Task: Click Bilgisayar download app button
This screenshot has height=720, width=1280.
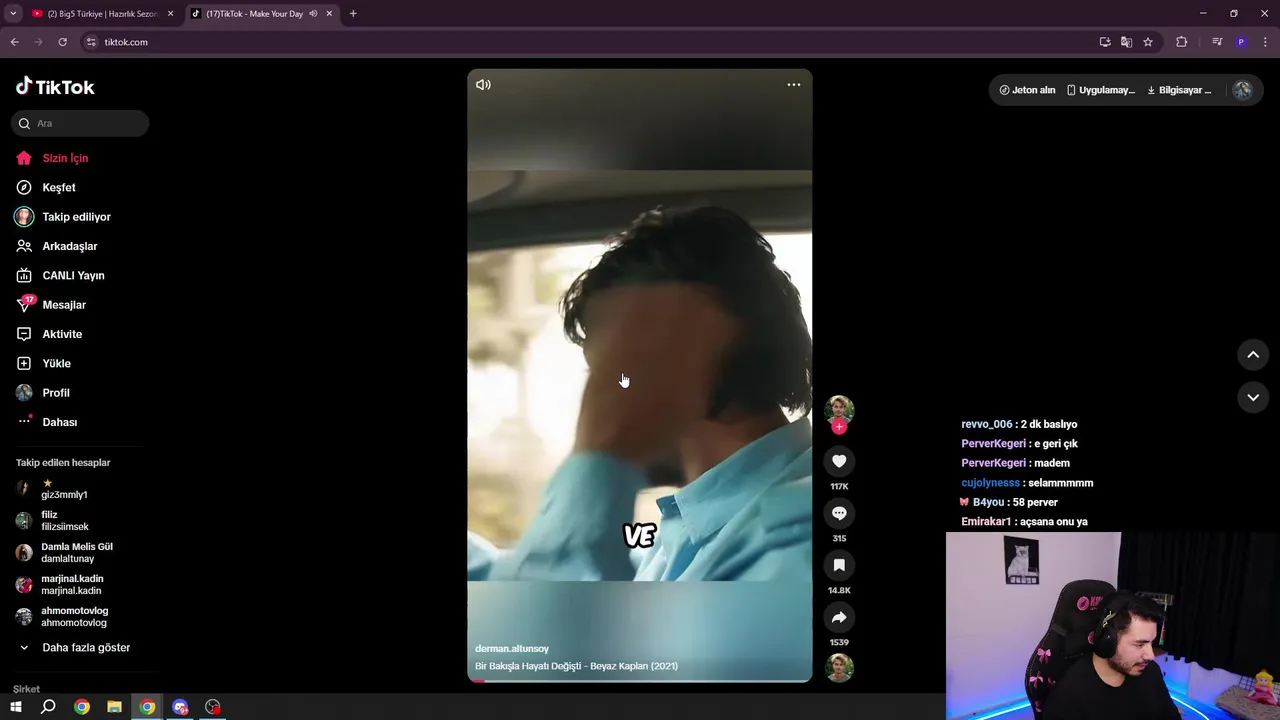Action: 1179,90
